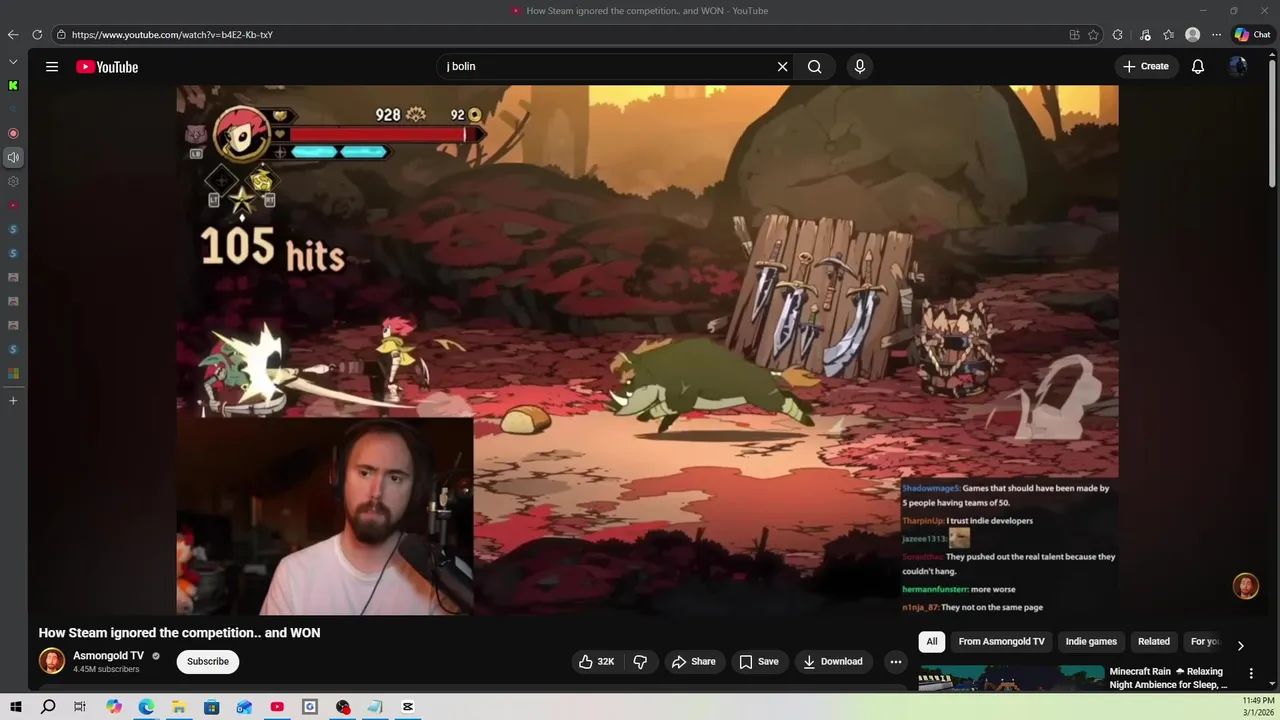The width and height of the screenshot is (1280, 720).
Task: Open Minecraft Rain recommended video thumbnail
Action: [1012, 678]
